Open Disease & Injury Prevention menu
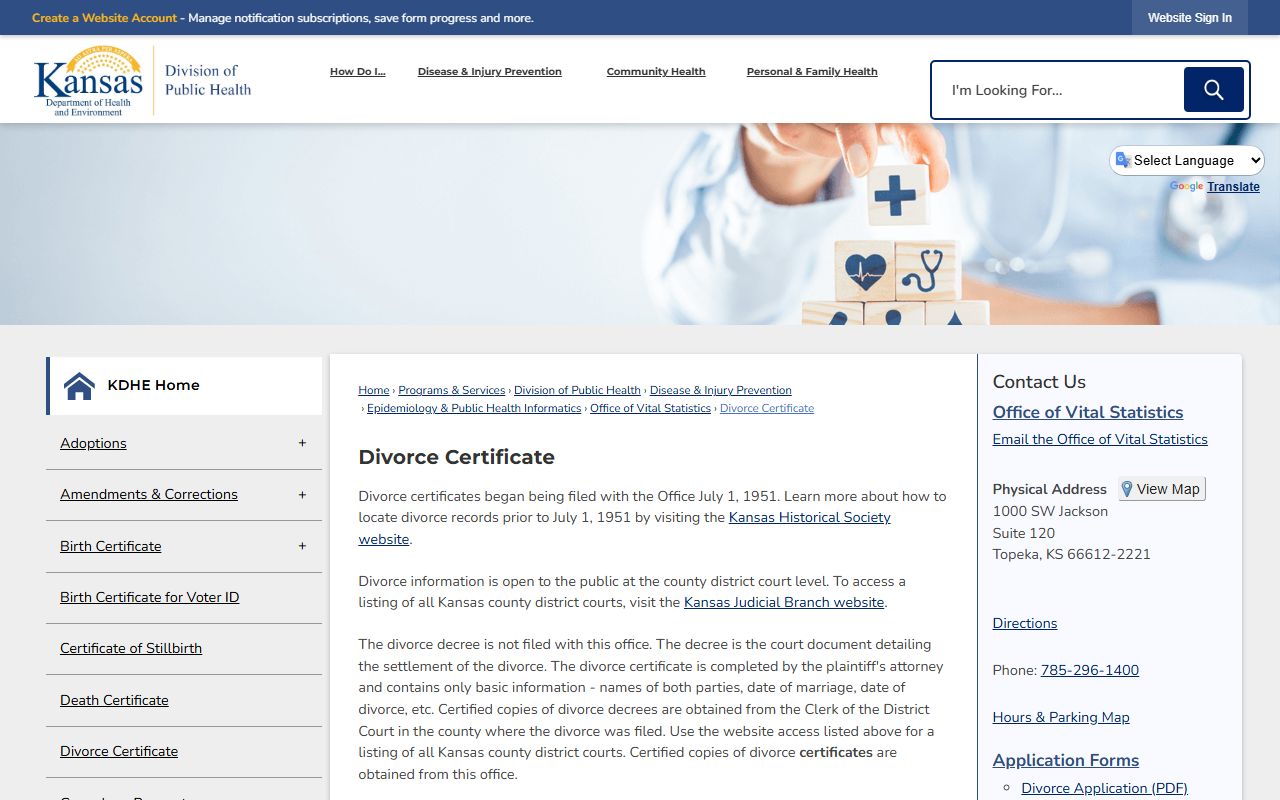 489,72
